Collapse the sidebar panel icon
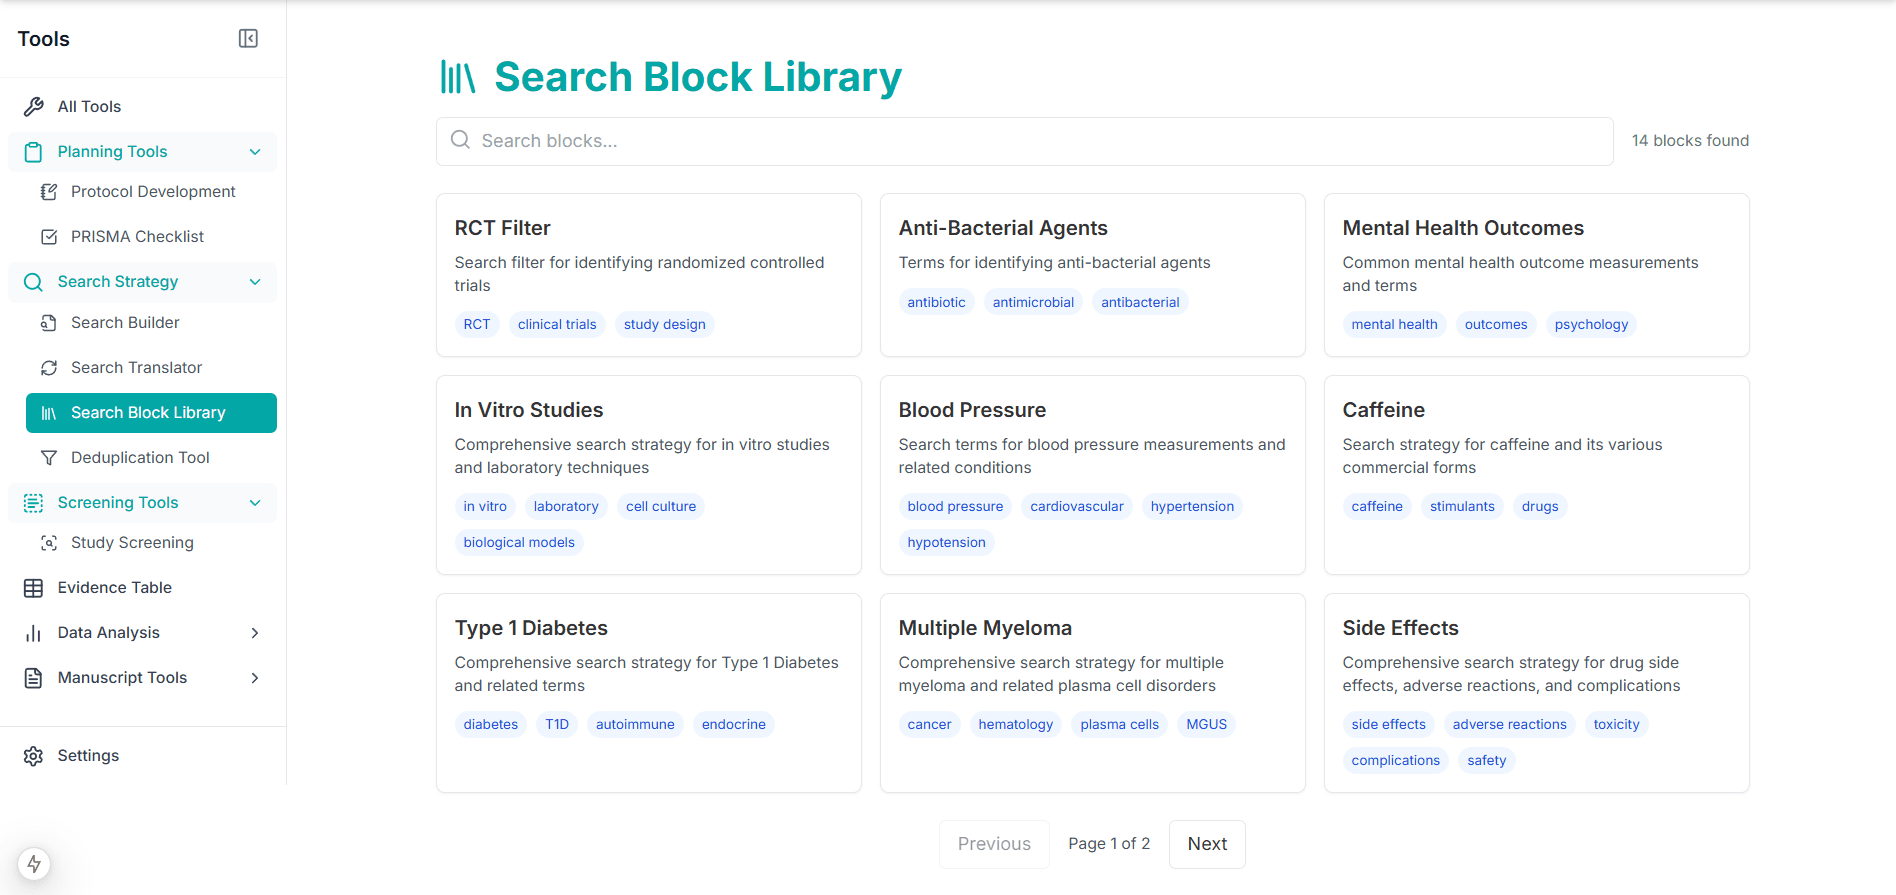Image resolution: width=1896 pixels, height=895 pixels. 248,39
